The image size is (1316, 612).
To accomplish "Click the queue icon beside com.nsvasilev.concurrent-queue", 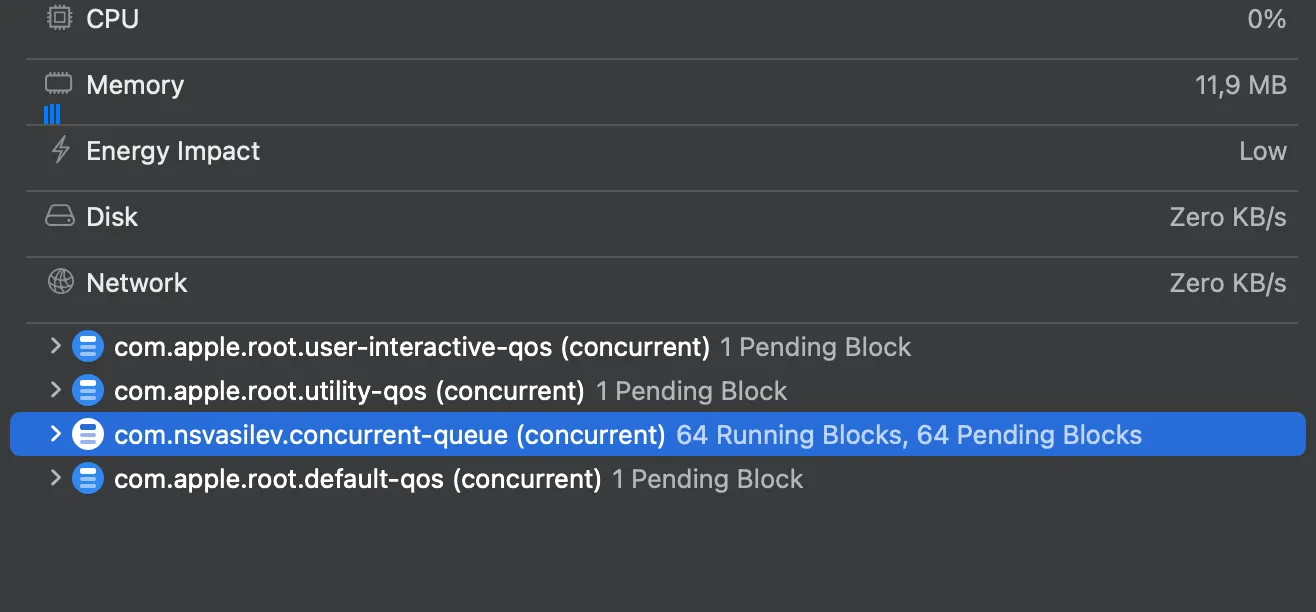I will [x=87, y=434].
